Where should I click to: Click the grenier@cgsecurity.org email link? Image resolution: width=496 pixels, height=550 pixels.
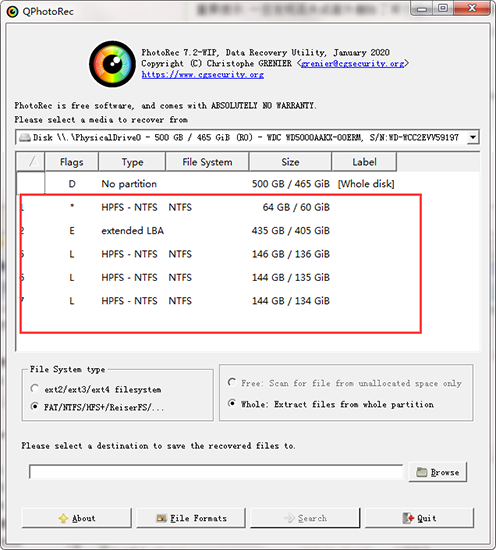(x=353, y=63)
